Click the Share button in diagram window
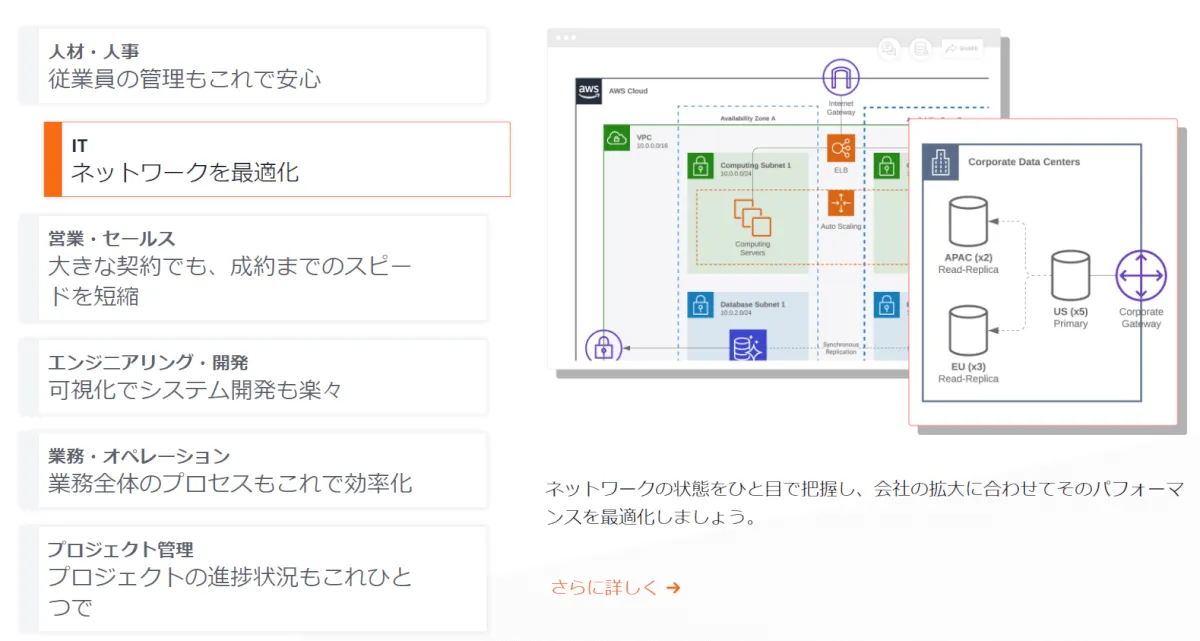The image size is (1200, 641). coord(961,47)
